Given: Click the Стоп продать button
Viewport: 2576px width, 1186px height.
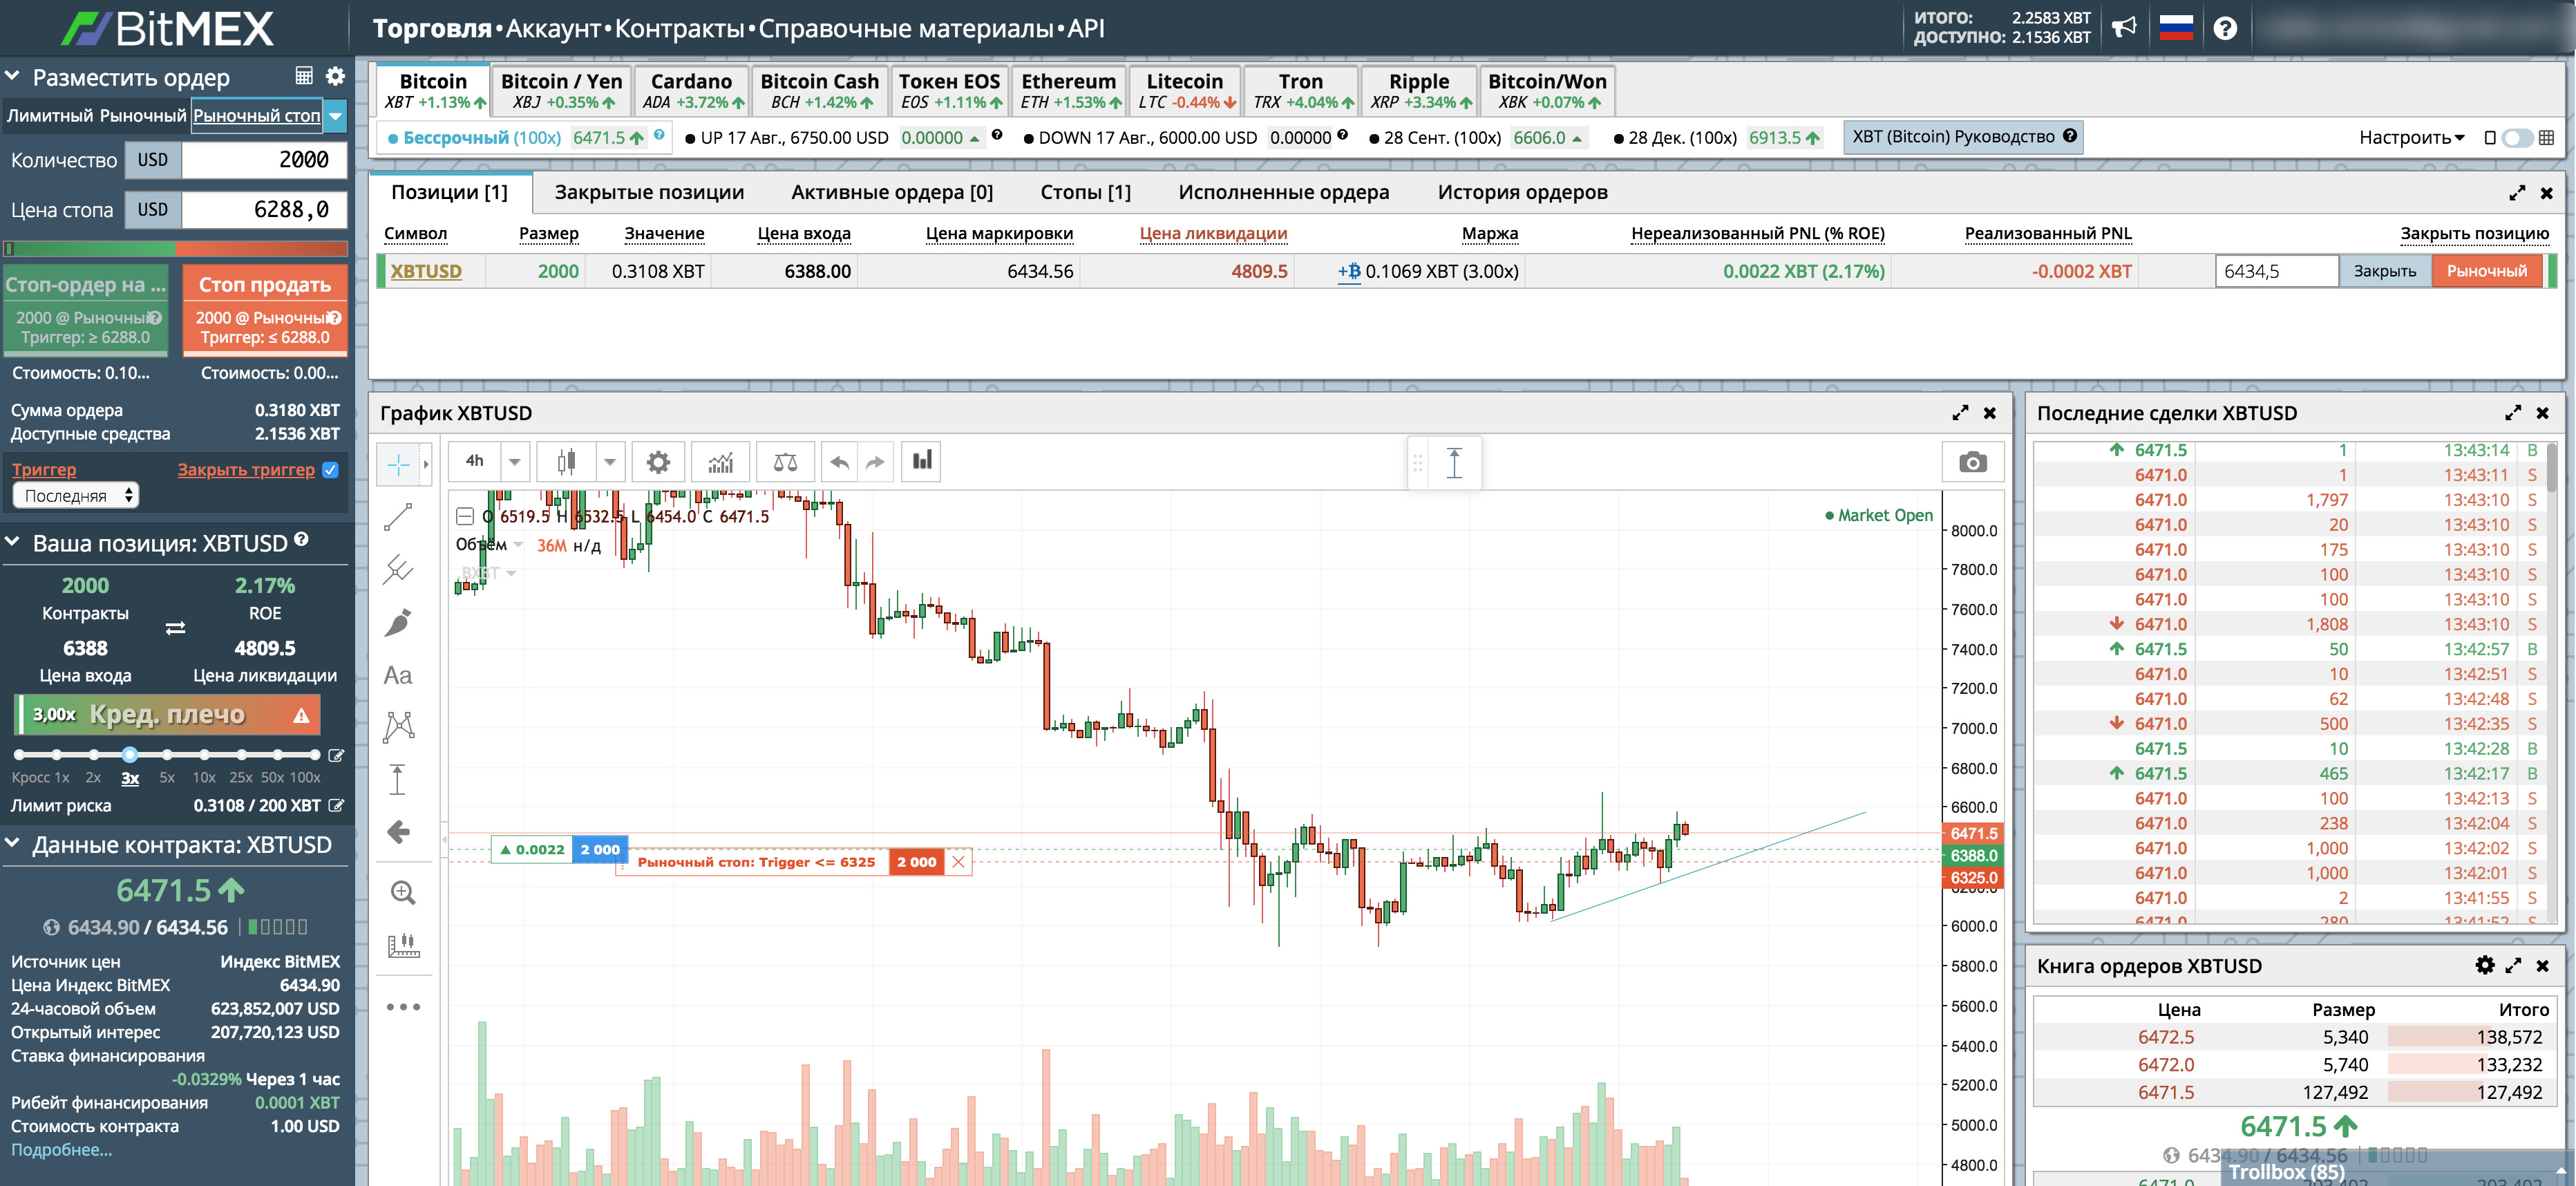Looking at the screenshot, I should (x=265, y=309).
